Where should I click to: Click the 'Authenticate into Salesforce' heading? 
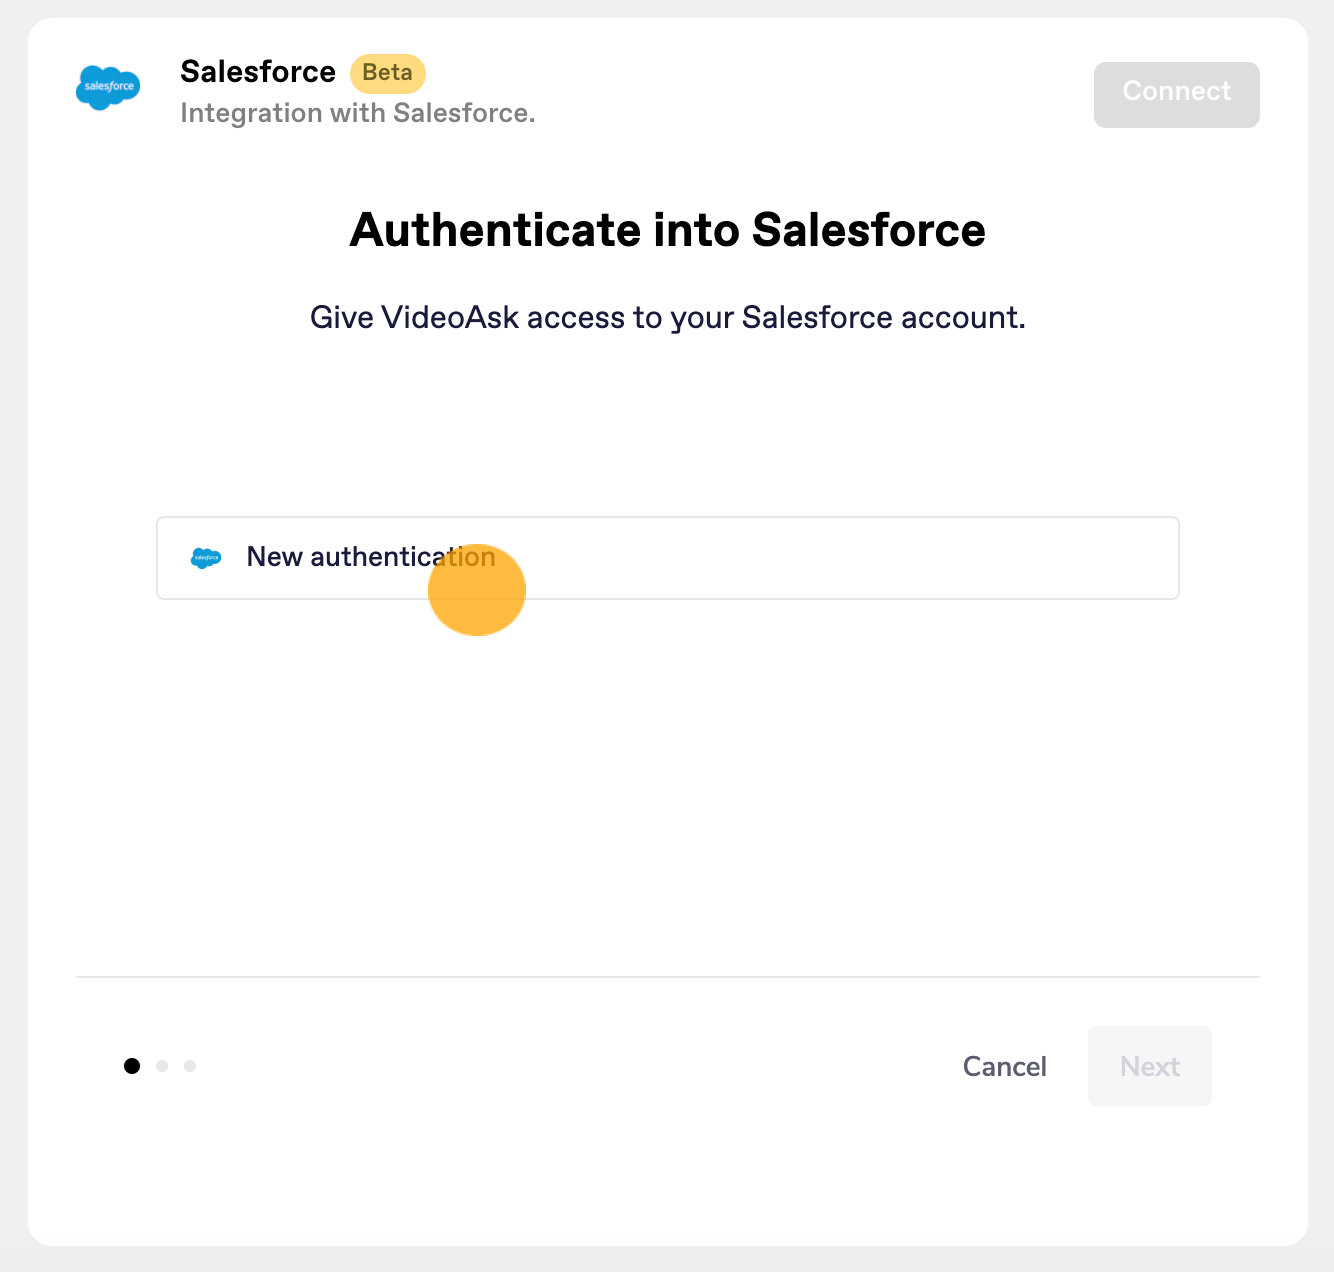668,230
